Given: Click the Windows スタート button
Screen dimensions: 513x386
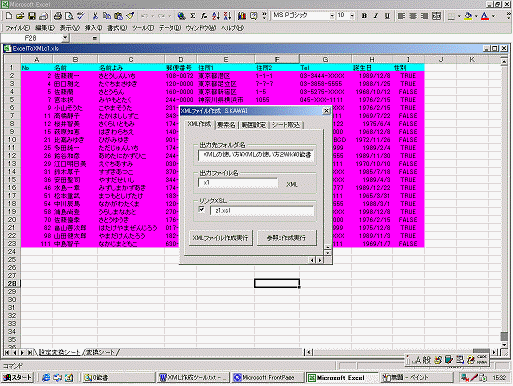Looking at the screenshot, I should coord(18,377).
